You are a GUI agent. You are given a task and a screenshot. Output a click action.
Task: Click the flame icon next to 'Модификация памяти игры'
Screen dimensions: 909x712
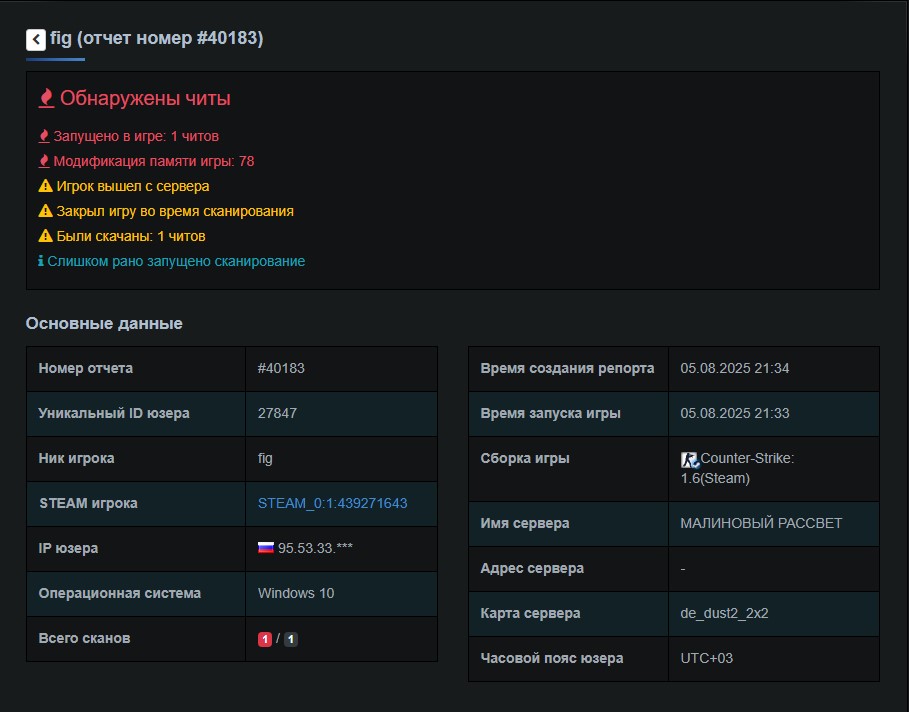pos(43,161)
